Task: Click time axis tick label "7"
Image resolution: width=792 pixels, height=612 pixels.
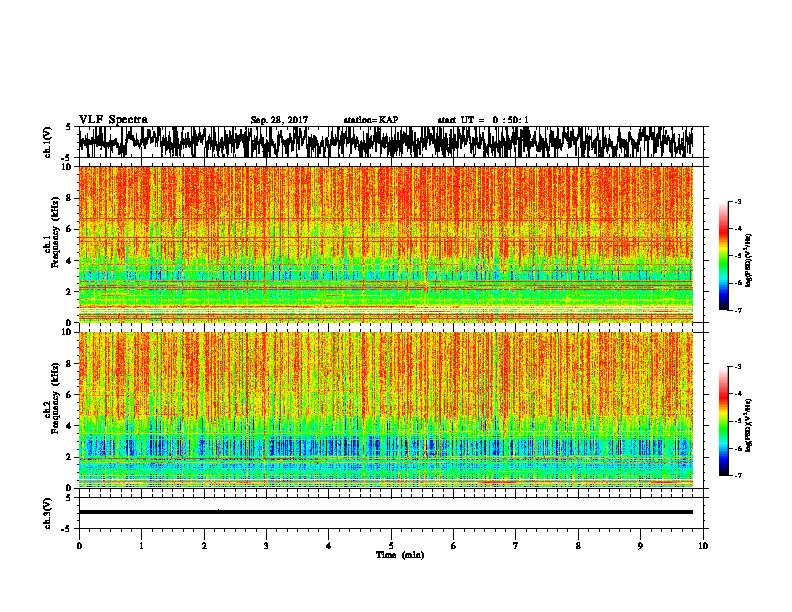Action: (516, 546)
